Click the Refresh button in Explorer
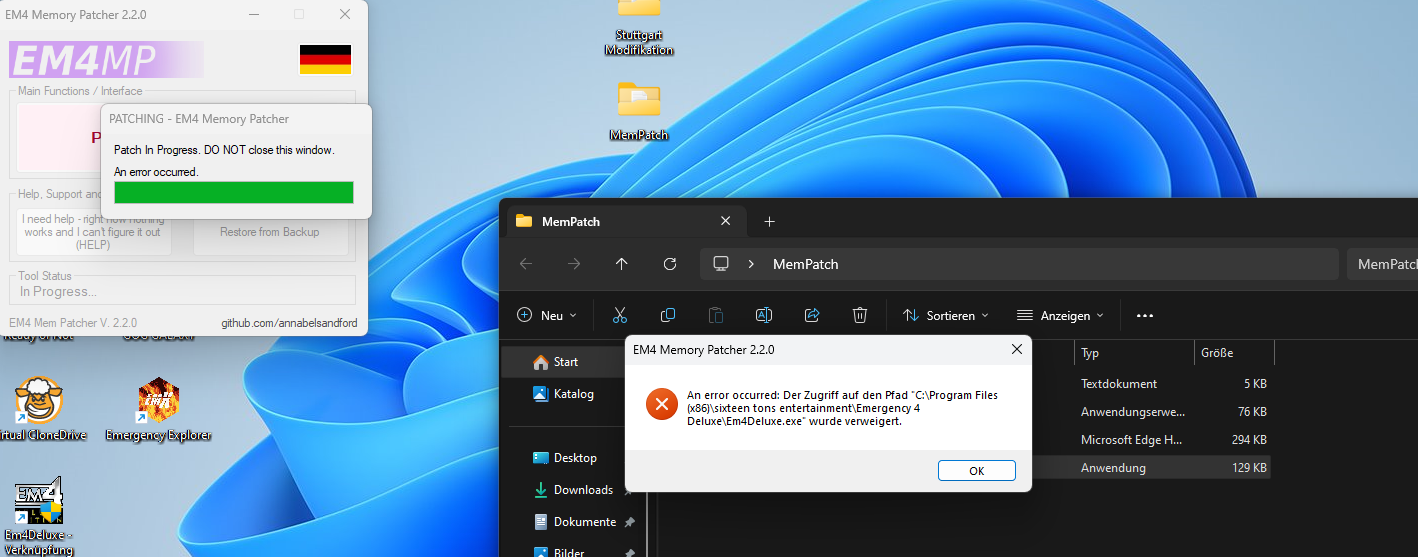This screenshot has height=557, width=1418. click(x=670, y=264)
